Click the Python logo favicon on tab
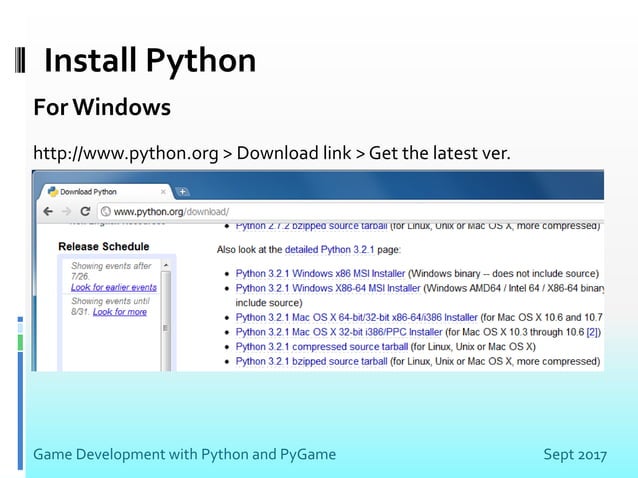638x478 pixels. [x=52, y=192]
